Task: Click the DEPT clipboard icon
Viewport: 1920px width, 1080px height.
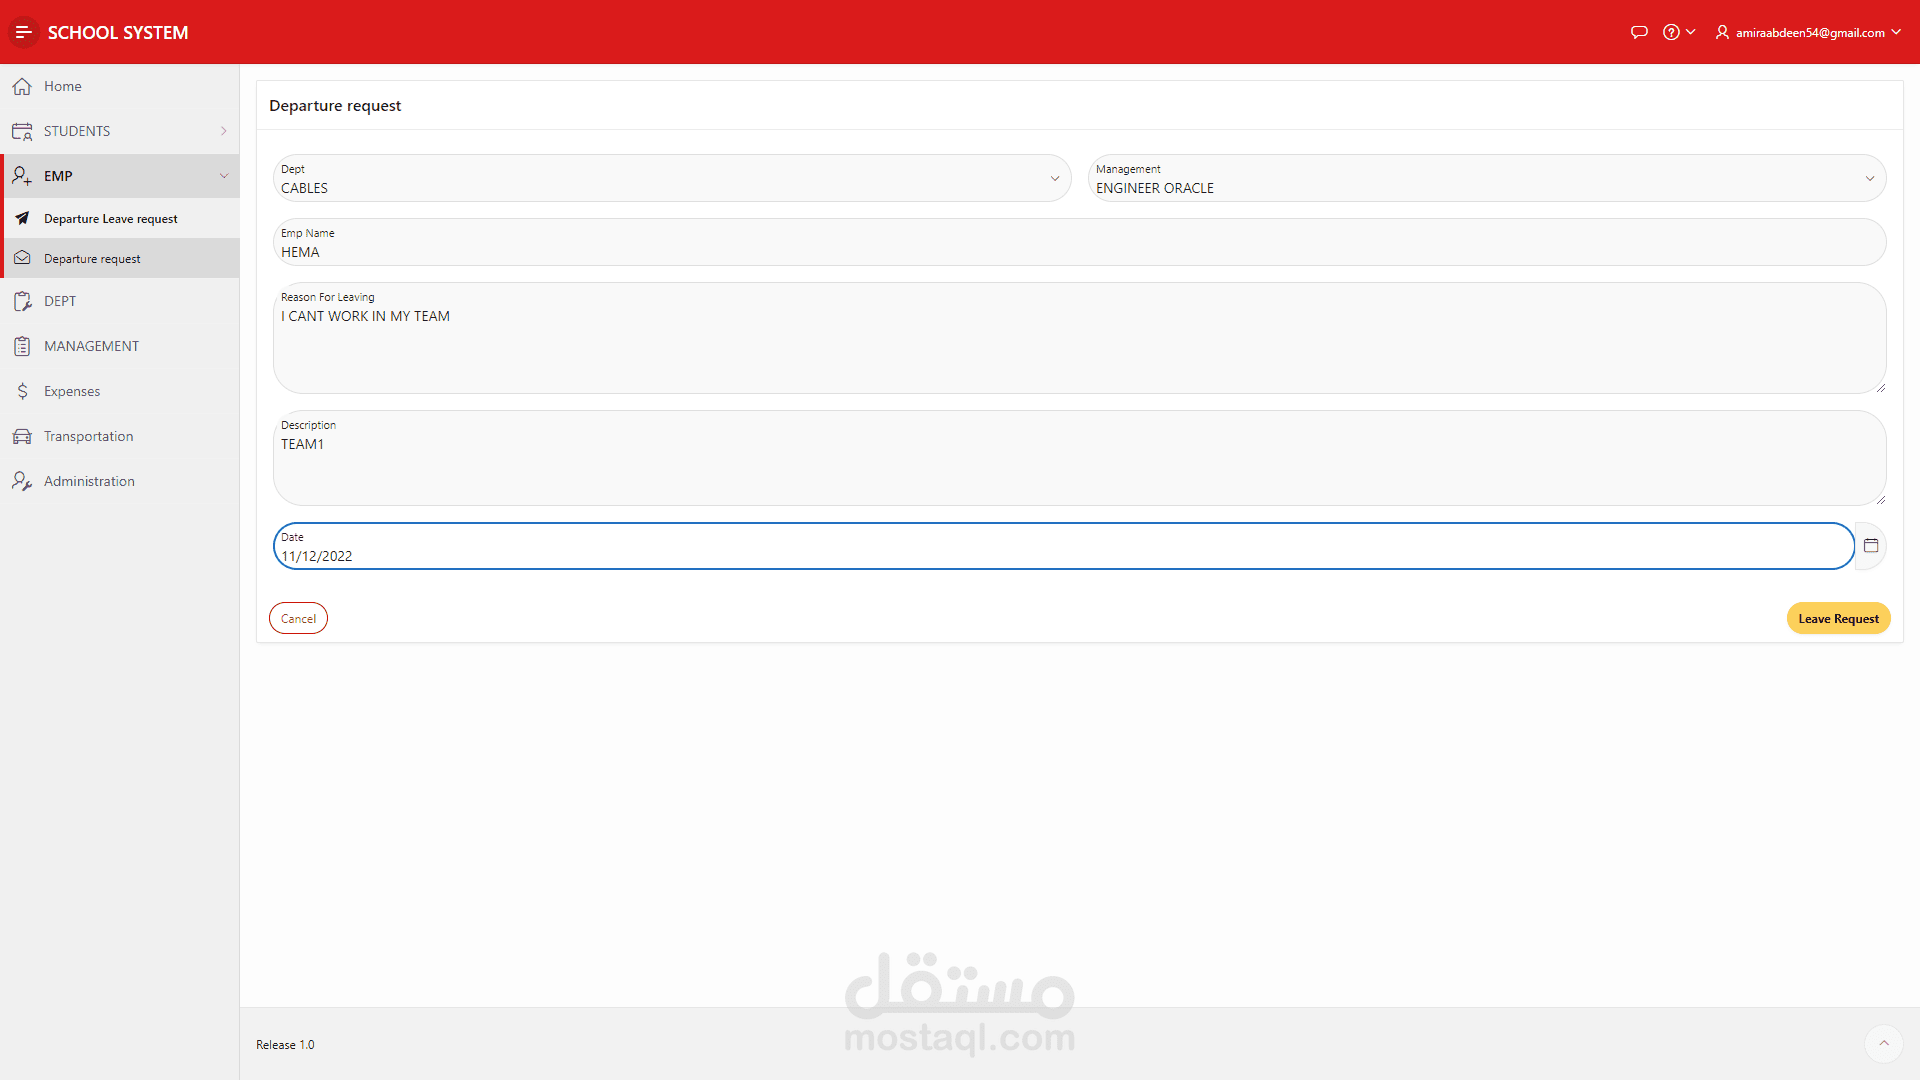Action: point(22,301)
